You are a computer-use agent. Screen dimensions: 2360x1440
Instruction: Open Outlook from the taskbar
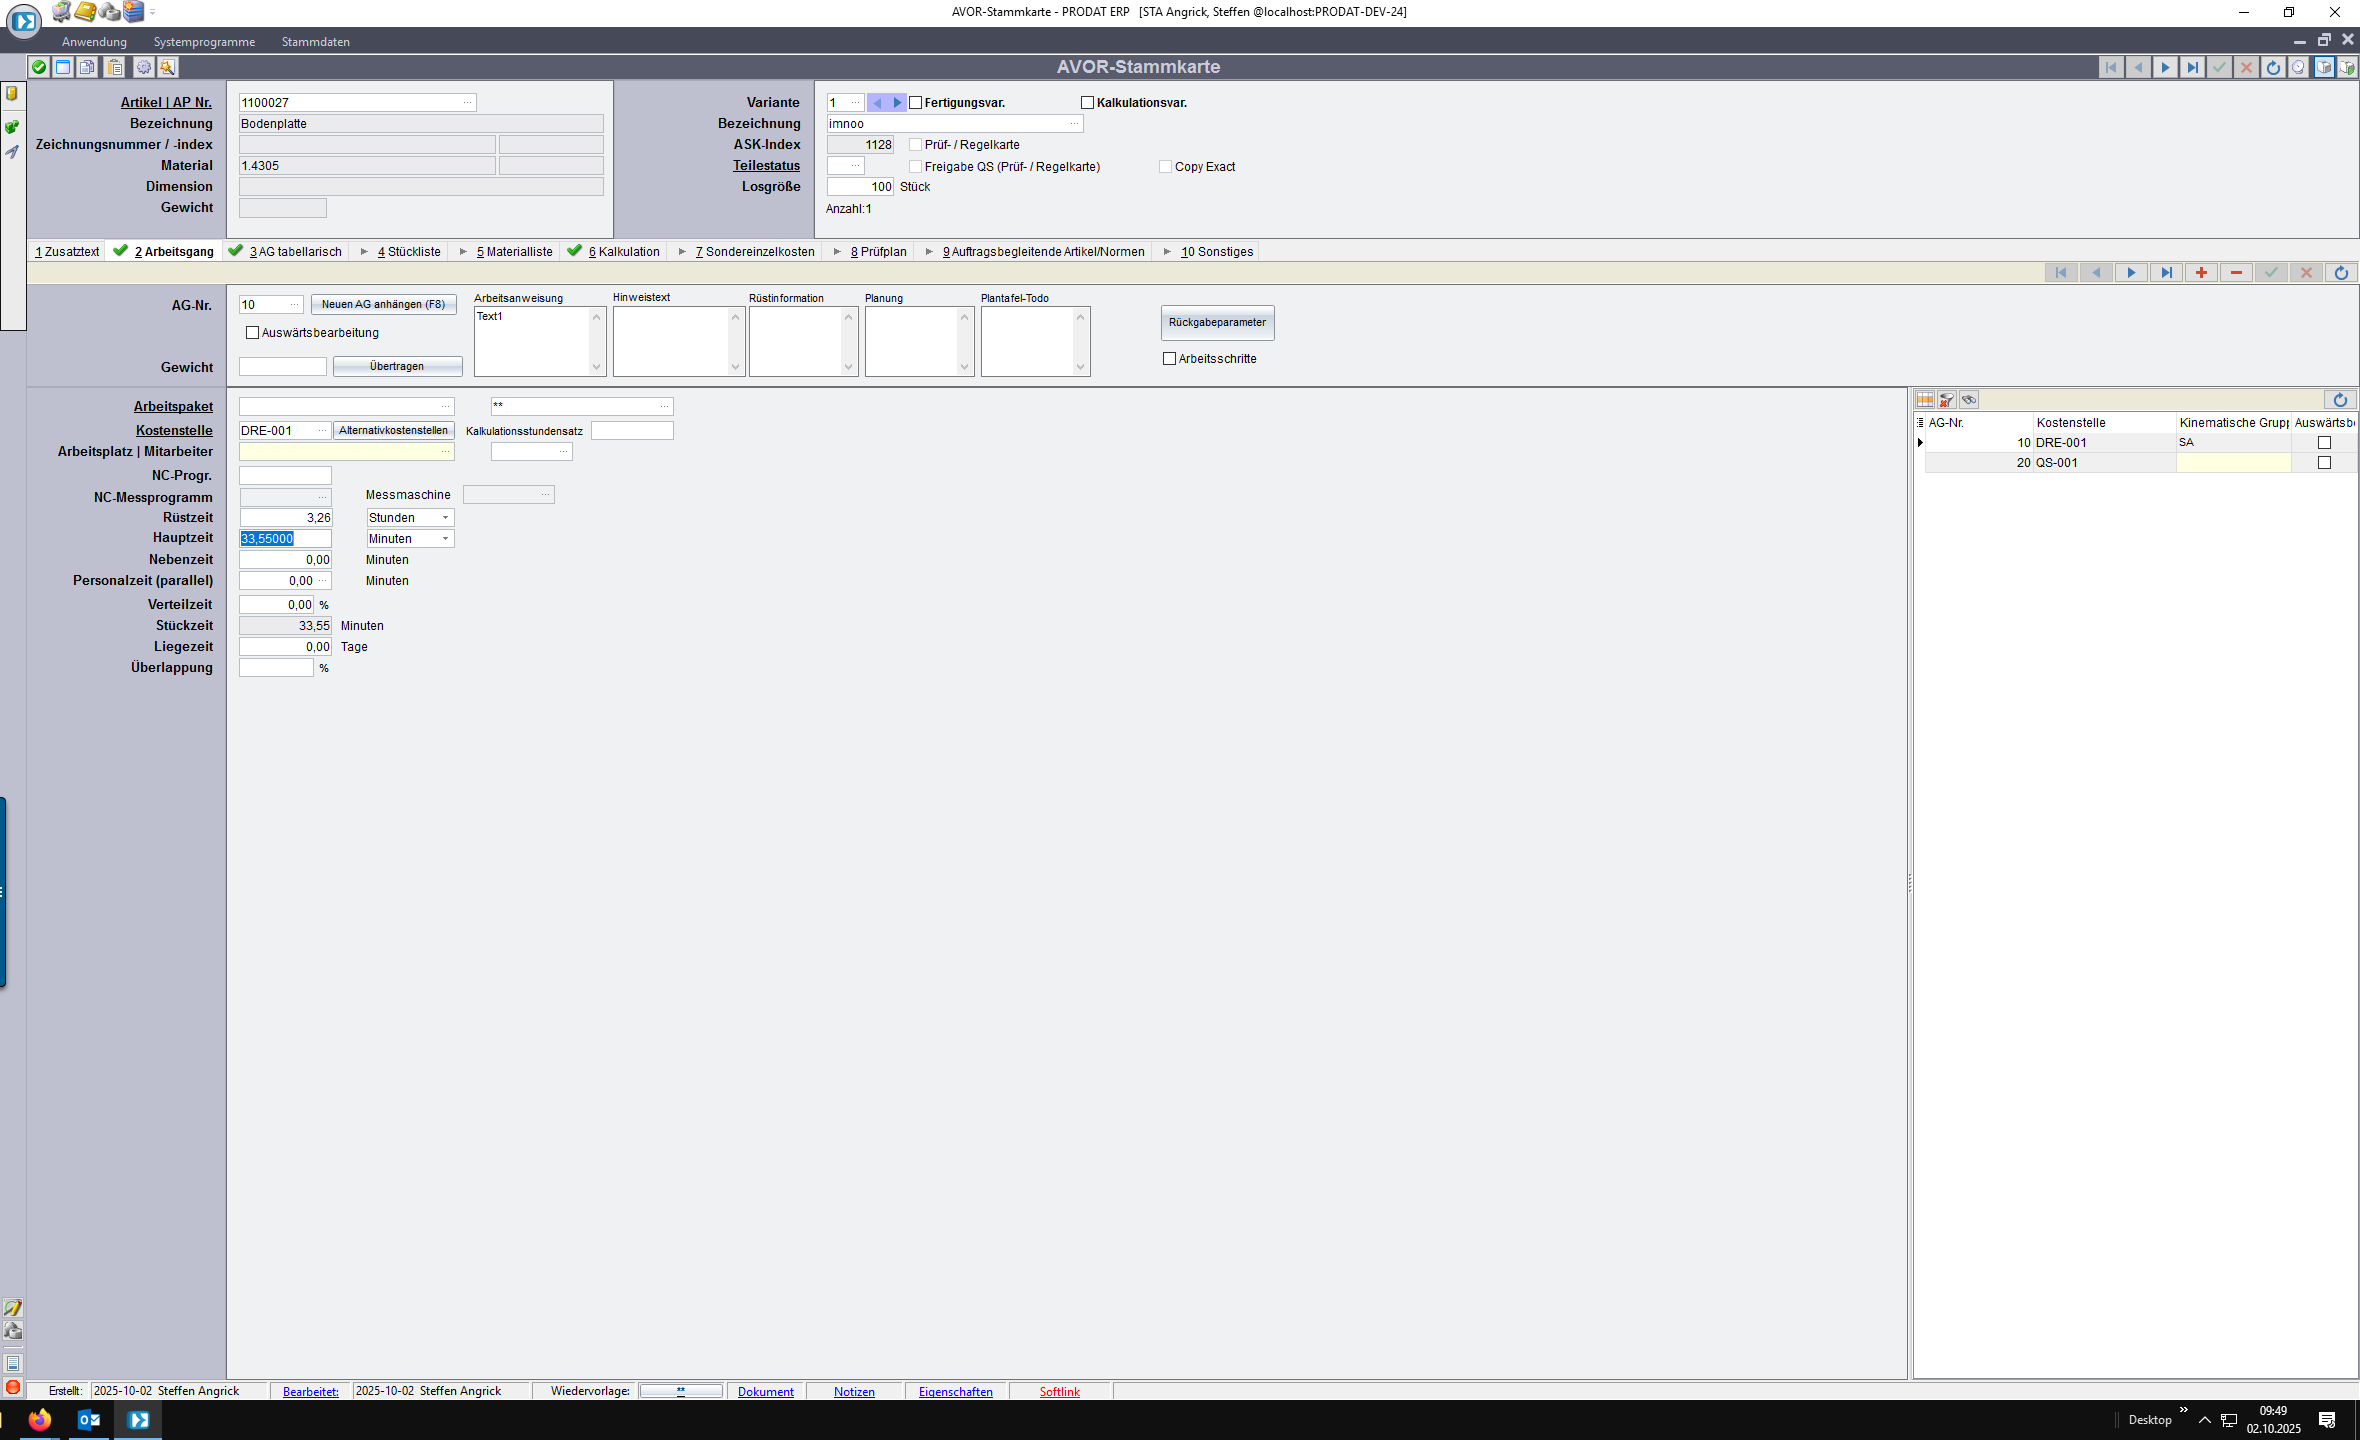(x=88, y=1419)
